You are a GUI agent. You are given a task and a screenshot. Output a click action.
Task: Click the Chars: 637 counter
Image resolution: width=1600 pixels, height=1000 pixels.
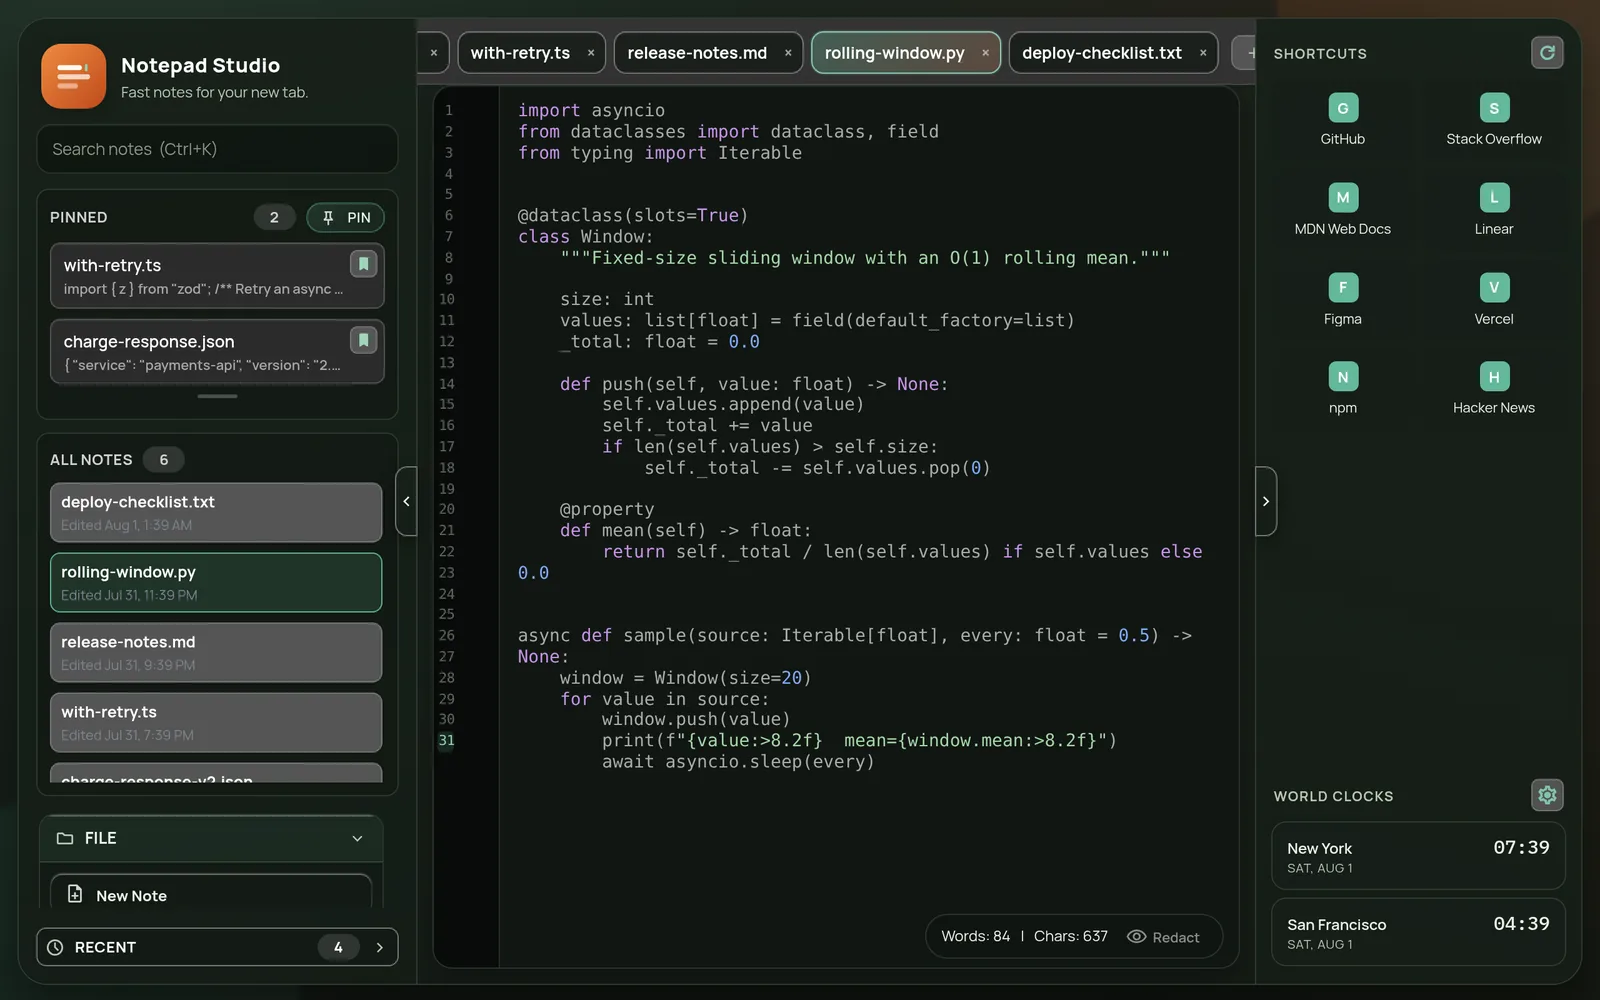[1070, 937]
